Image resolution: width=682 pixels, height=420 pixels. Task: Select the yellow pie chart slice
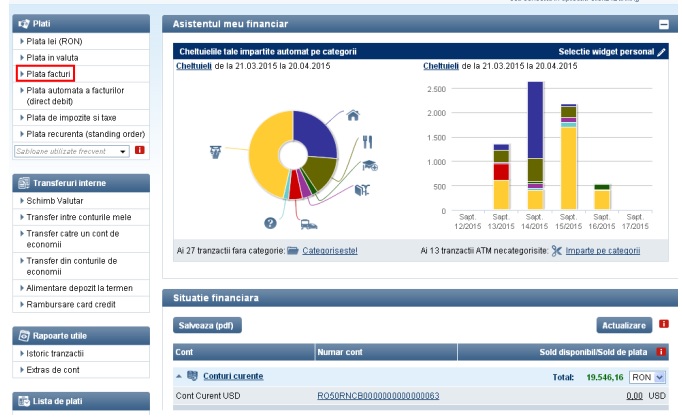pos(265,157)
